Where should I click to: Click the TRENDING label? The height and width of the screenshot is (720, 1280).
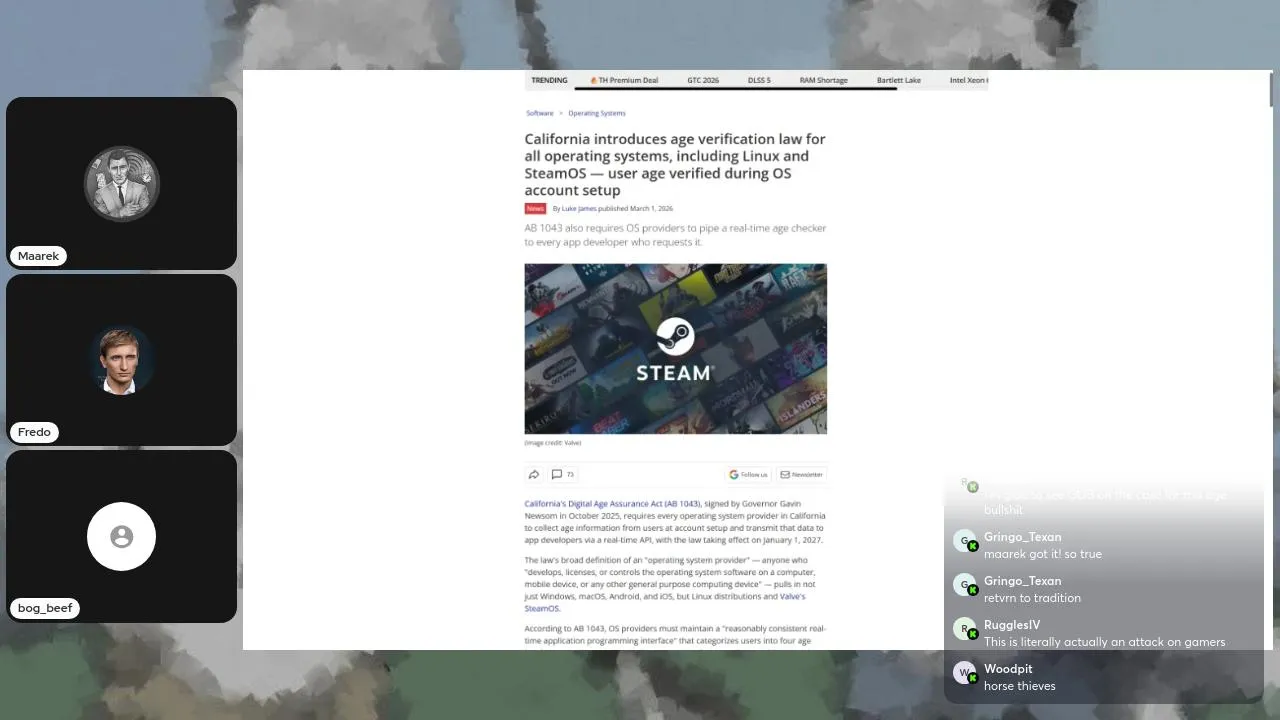pos(549,80)
